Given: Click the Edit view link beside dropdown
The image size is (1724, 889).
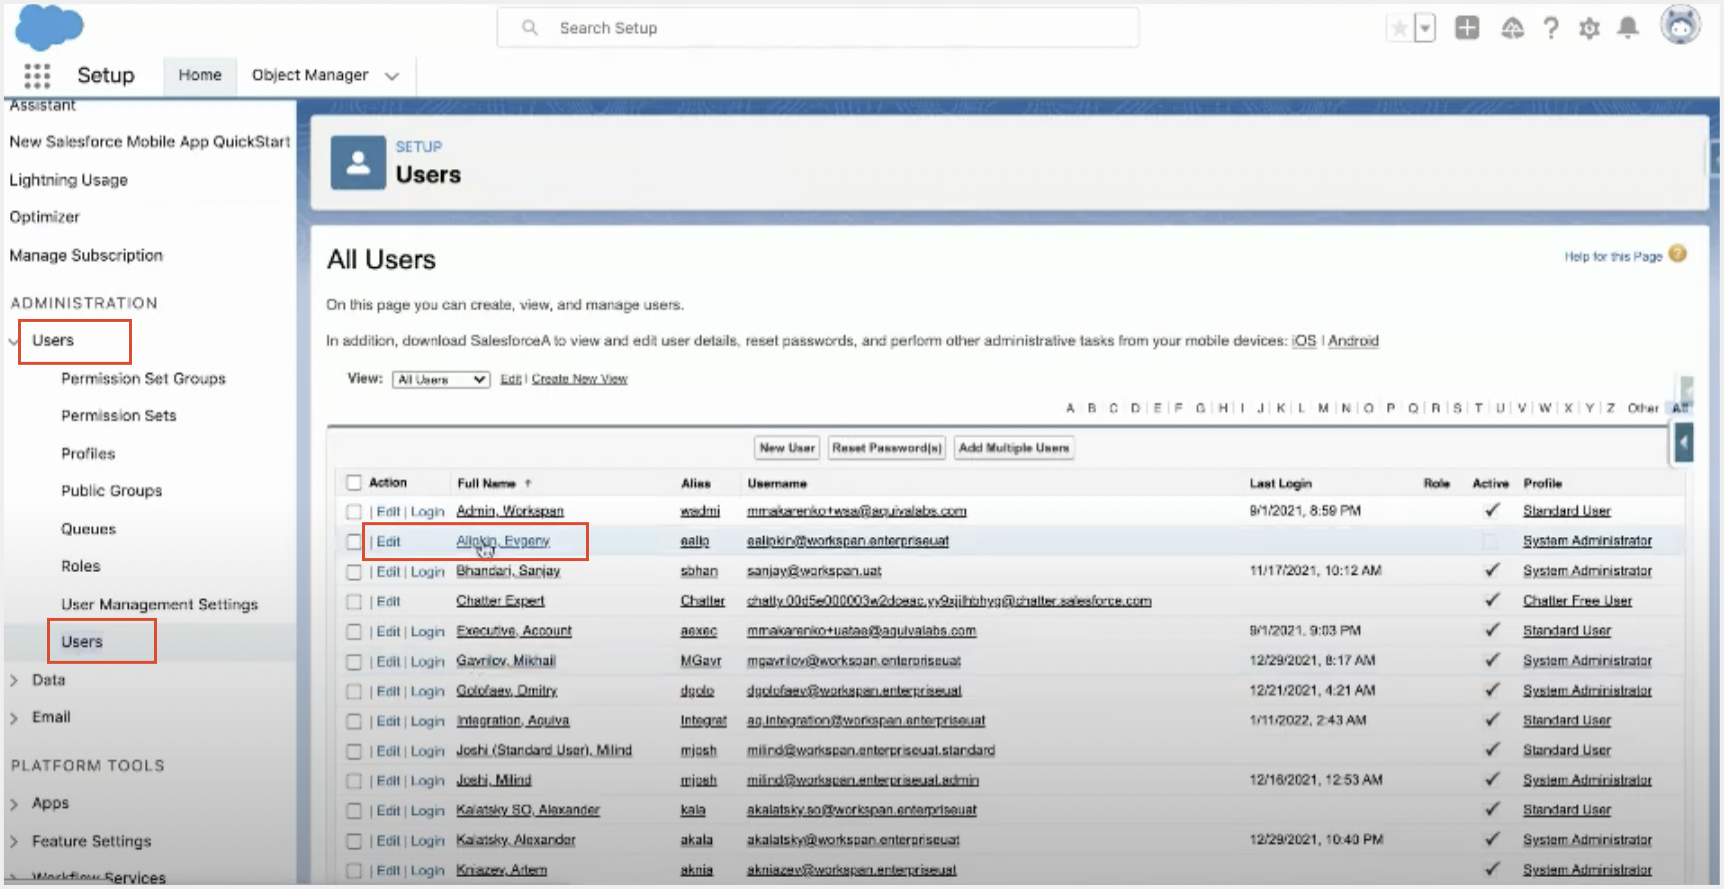Looking at the screenshot, I should tap(511, 379).
